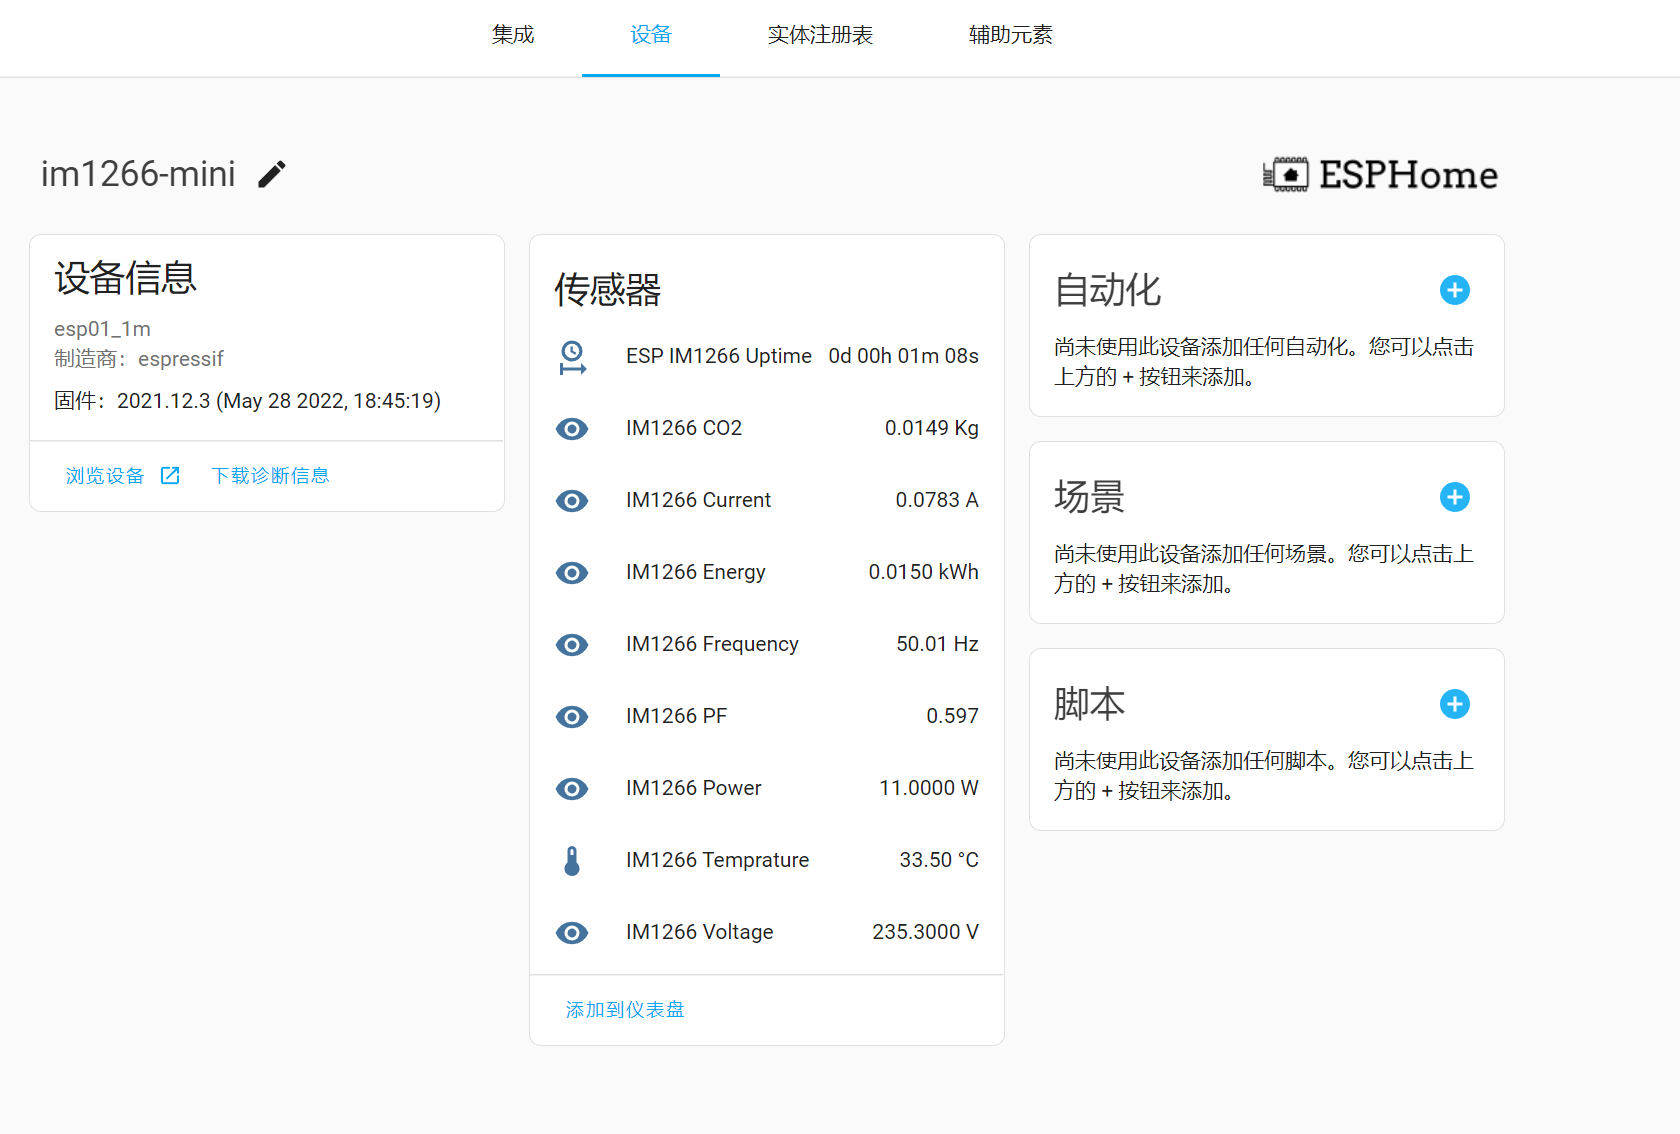
Task: Click the ESPHome logo
Action: point(1380,175)
